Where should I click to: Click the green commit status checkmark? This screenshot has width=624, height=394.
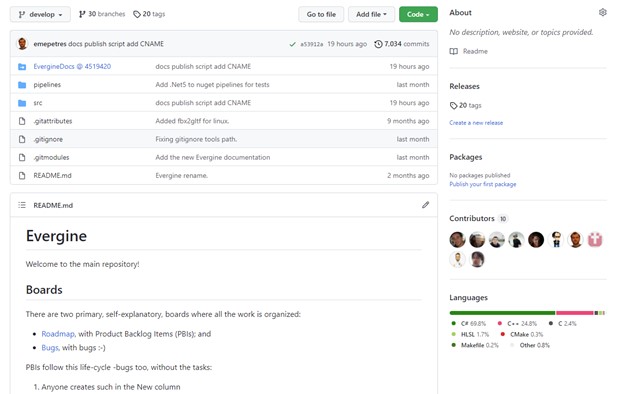point(292,44)
